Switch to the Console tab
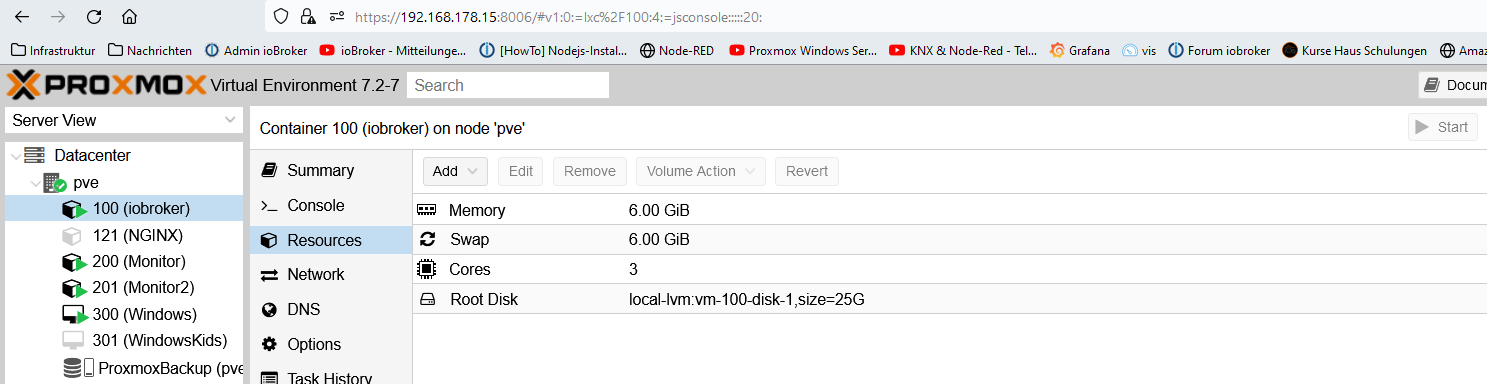 pyautogui.click(x=331, y=206)
